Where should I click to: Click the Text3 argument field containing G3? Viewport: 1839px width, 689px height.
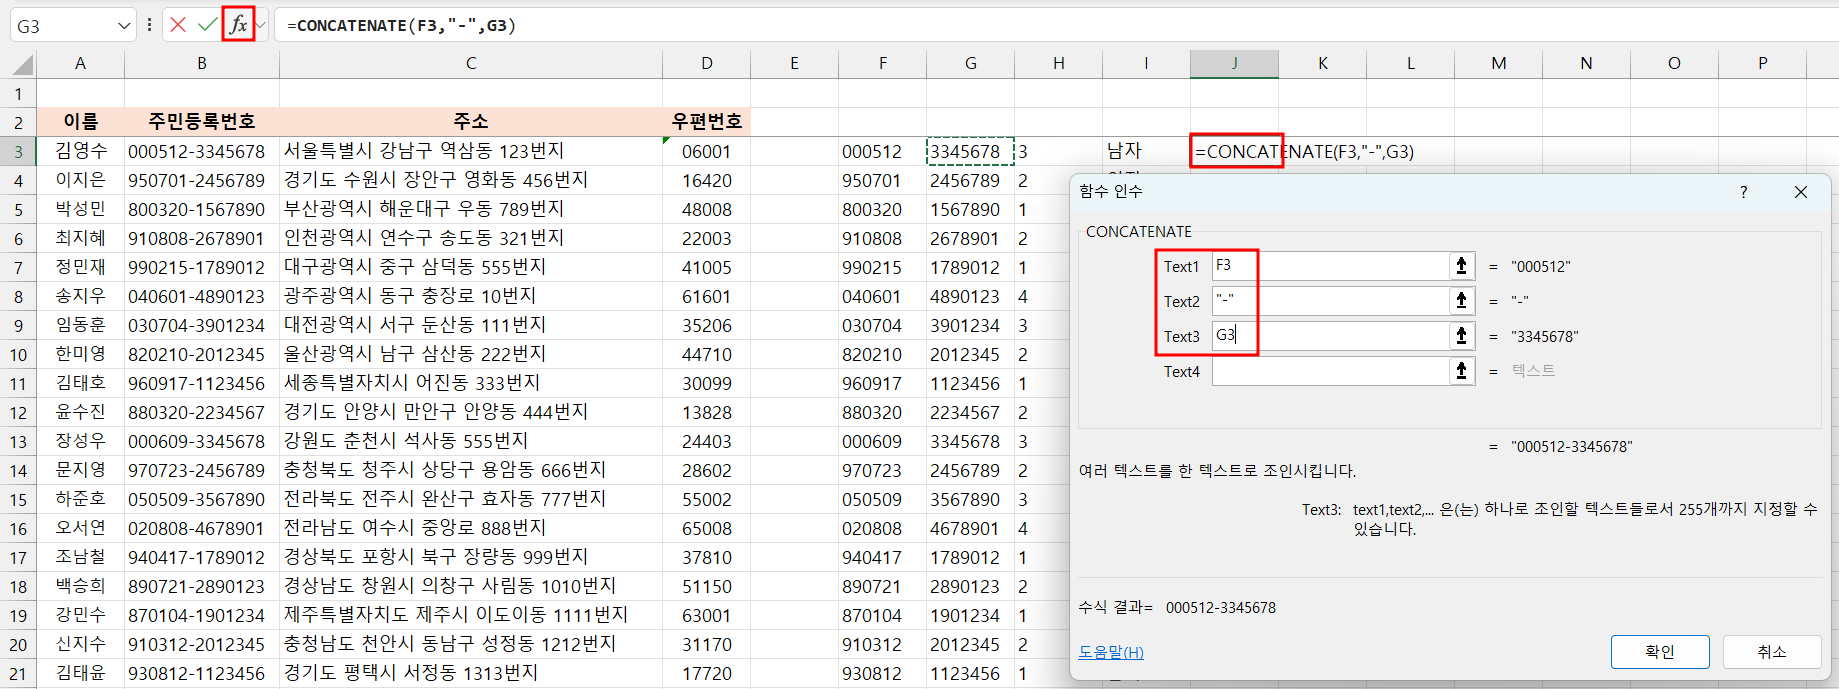[1330, 336]
